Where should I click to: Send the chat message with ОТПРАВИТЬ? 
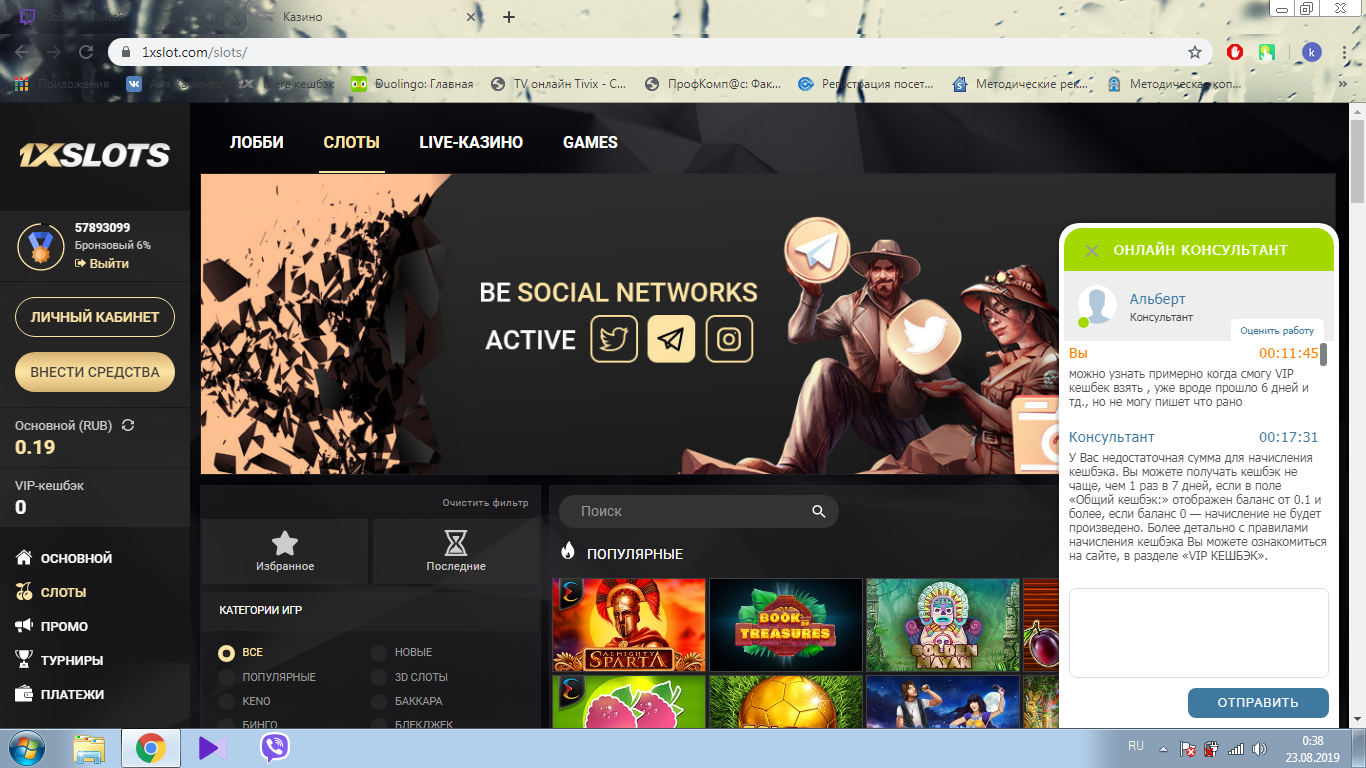[x=1258, y=702]
